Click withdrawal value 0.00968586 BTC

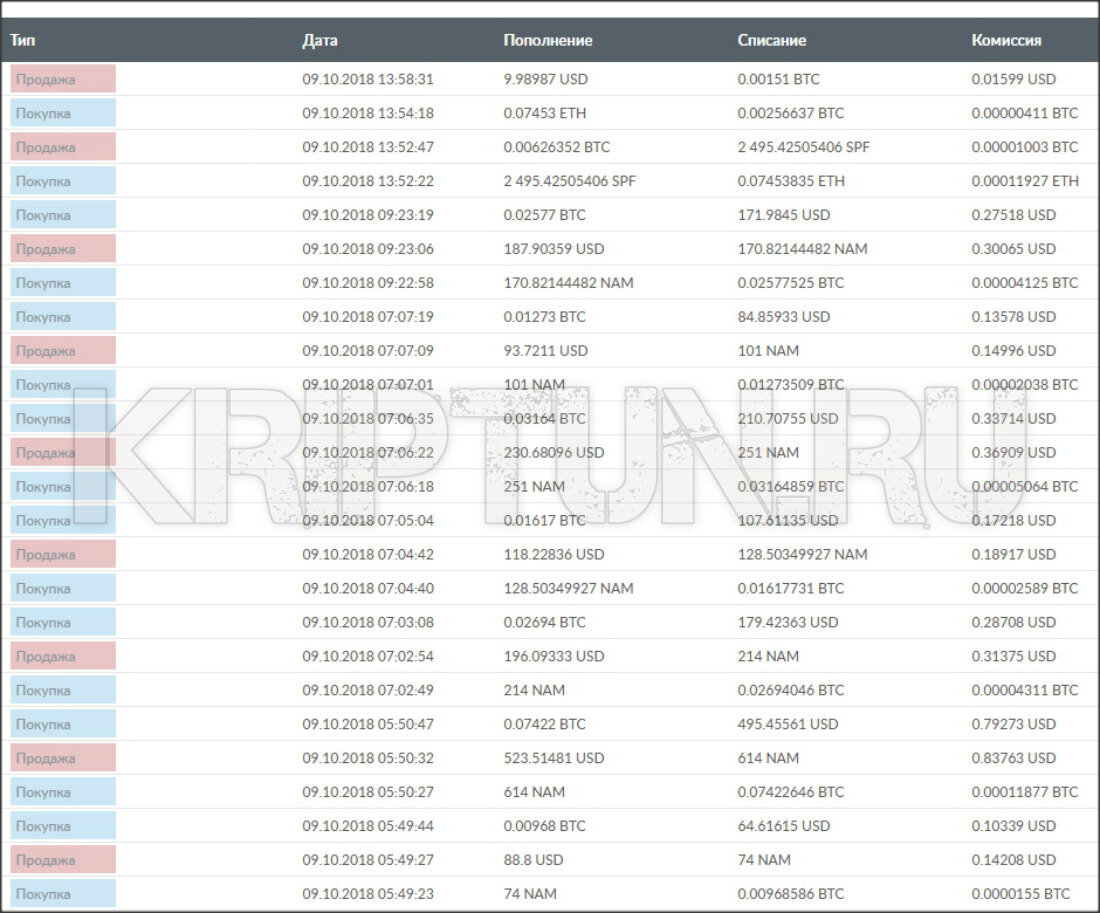tap(791, 894)
